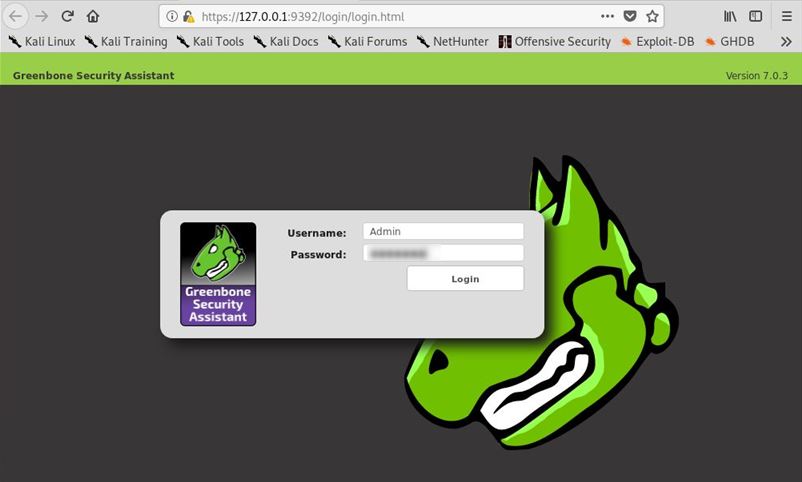Open the Offensive Security bookmark

(555, 41)
